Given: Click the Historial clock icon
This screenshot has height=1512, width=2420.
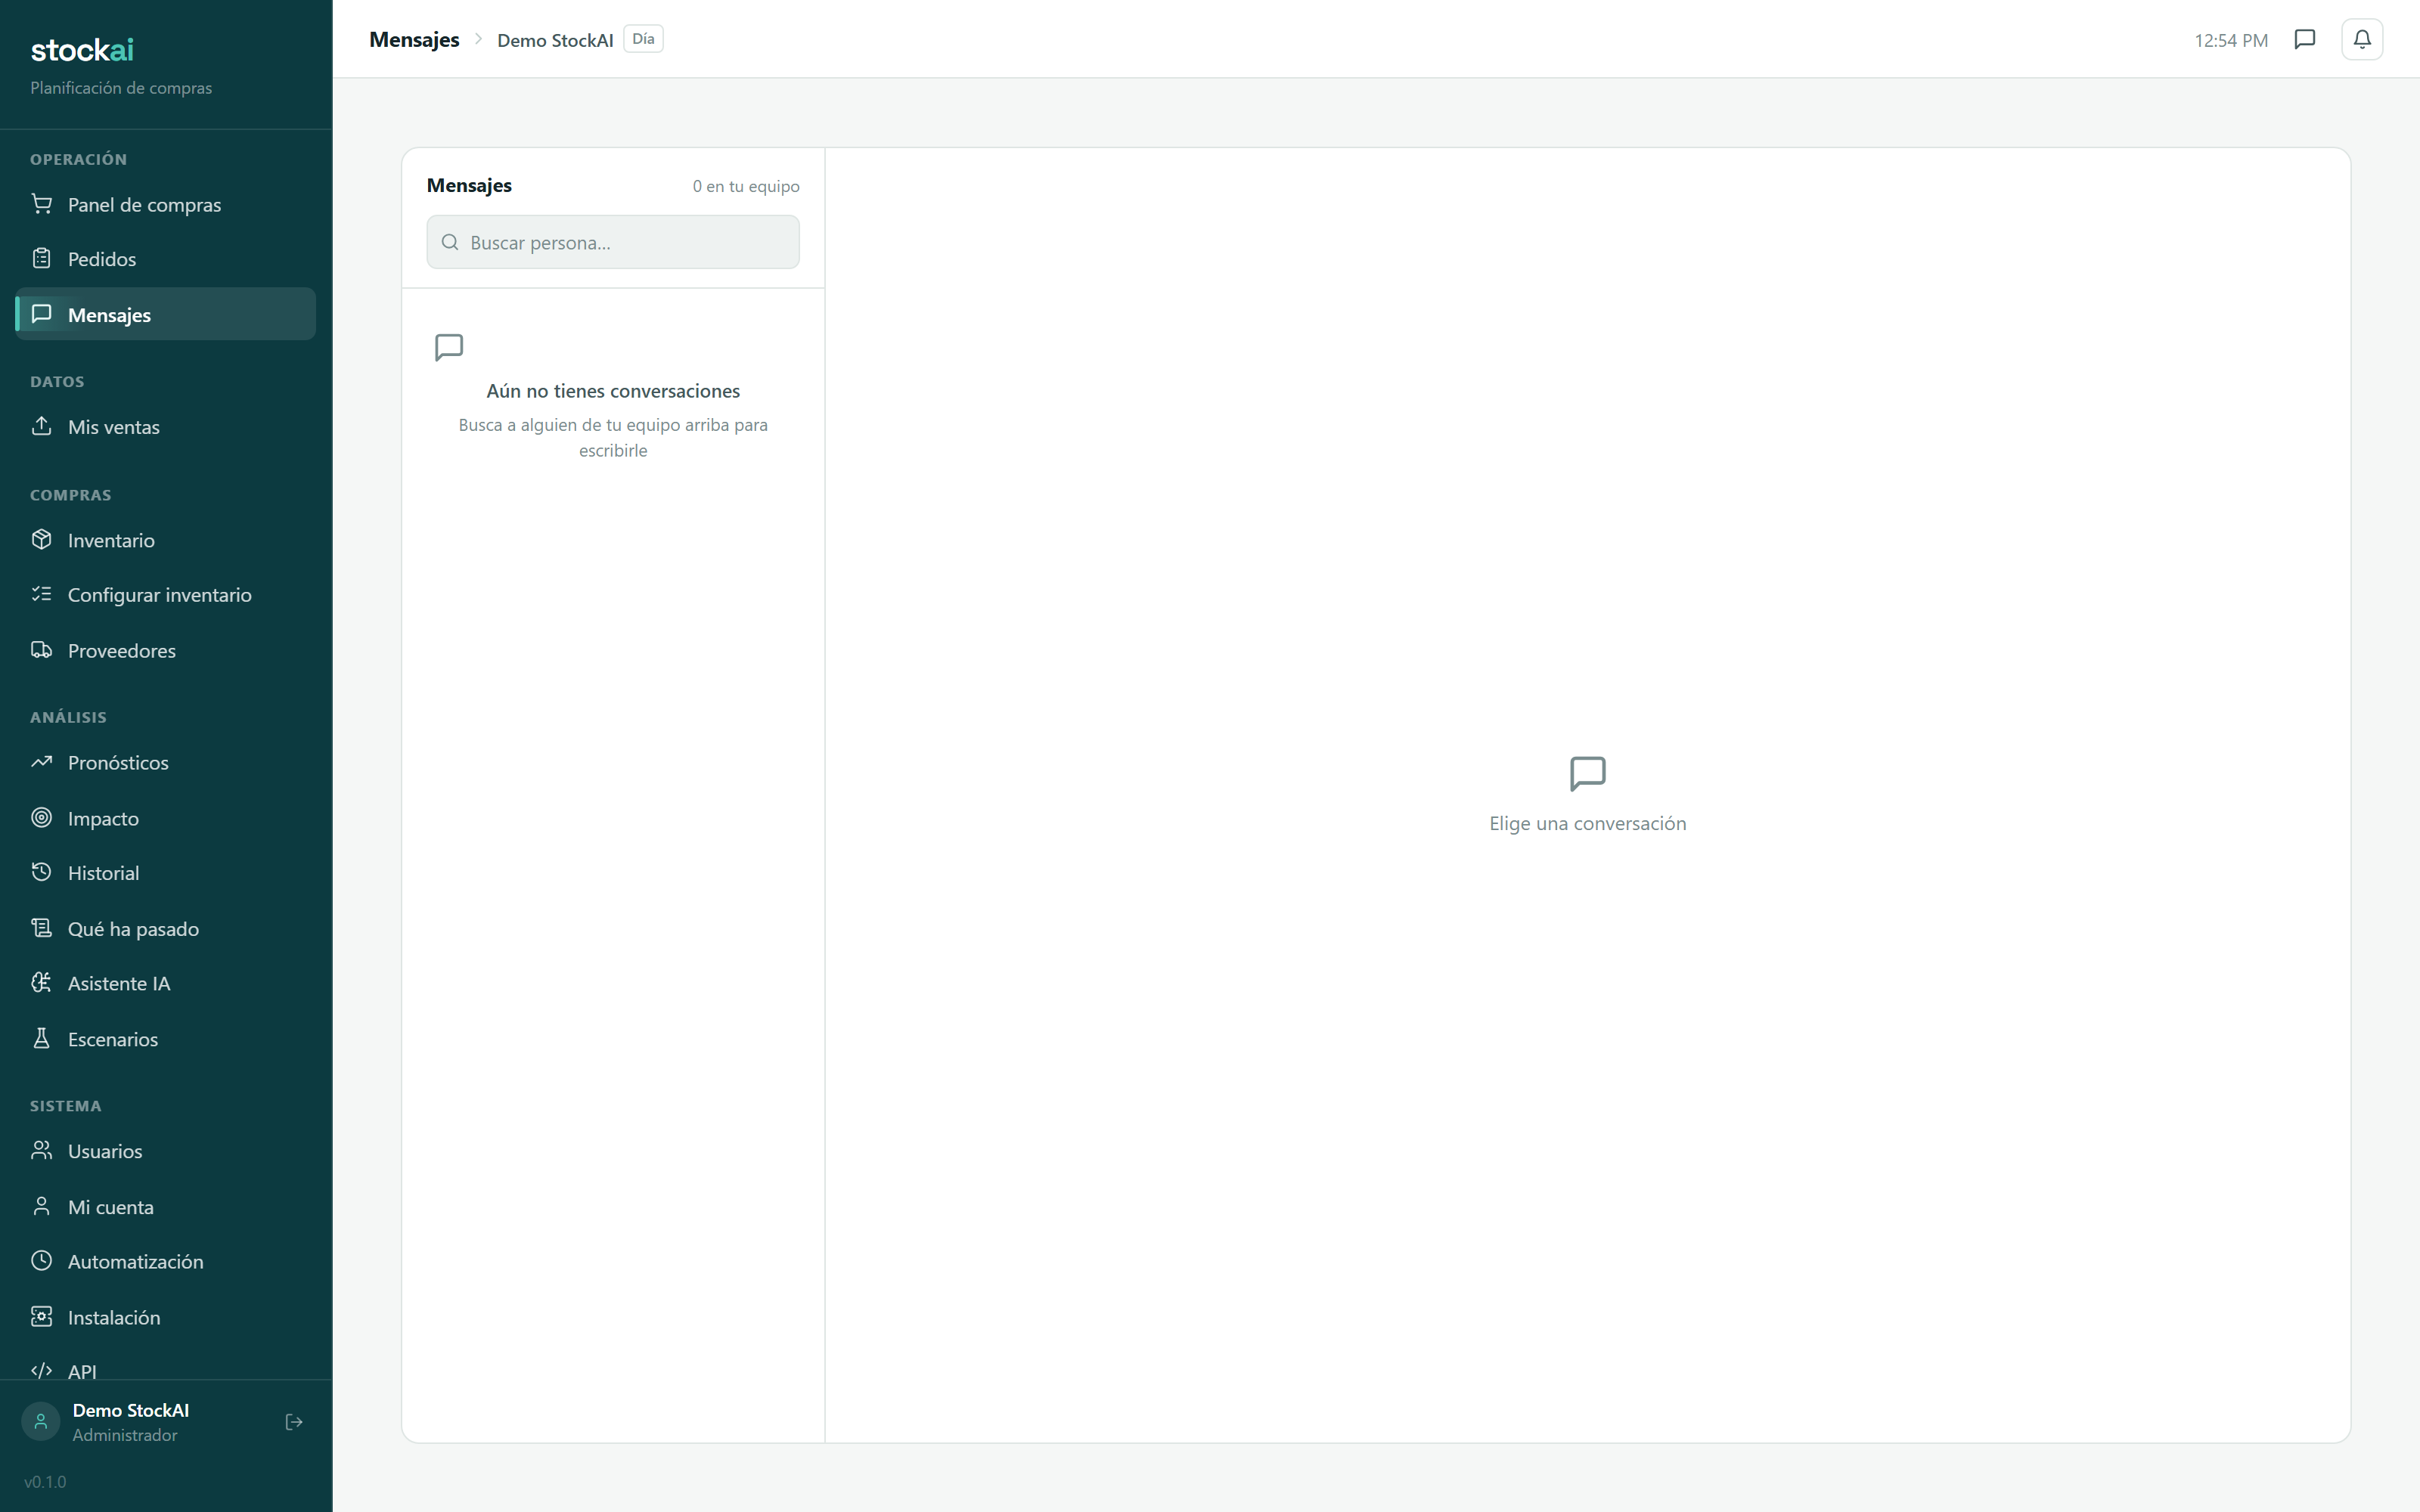Looking at the screenshot, I should [41, 872].
